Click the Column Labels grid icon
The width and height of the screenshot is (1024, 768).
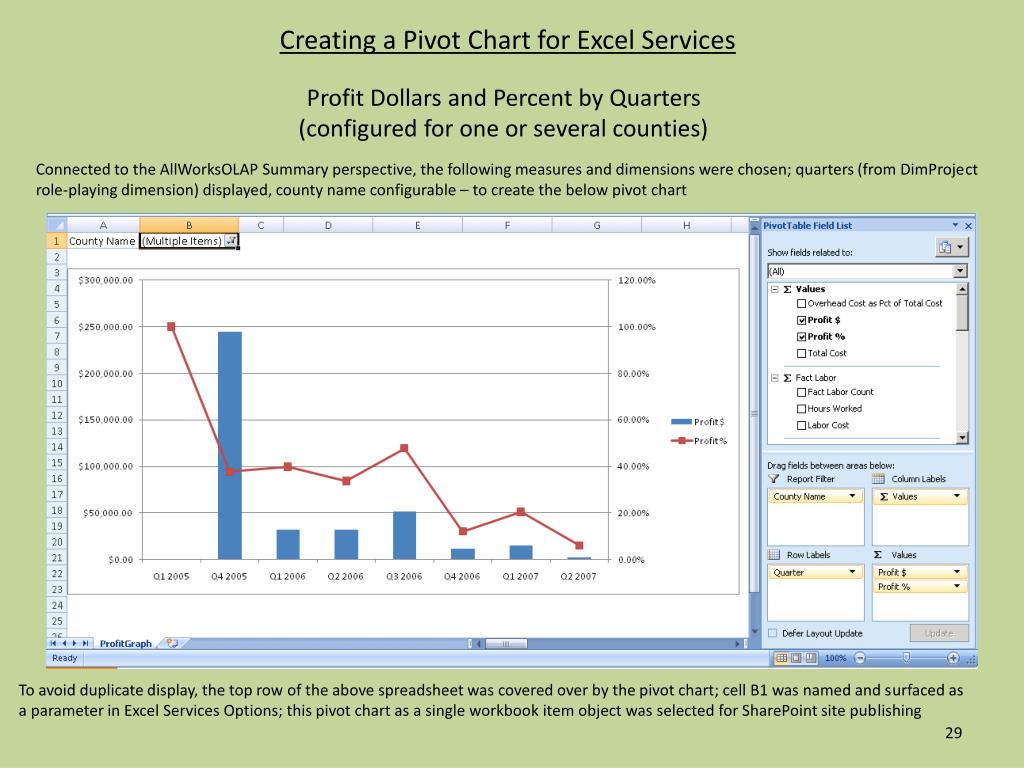[878, 479]
